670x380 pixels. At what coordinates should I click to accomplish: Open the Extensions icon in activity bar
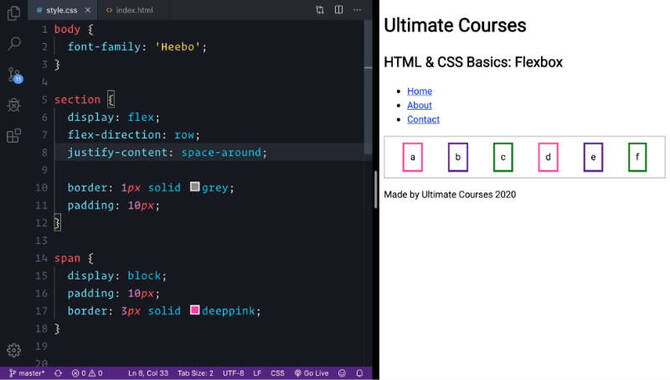point(14,136)
